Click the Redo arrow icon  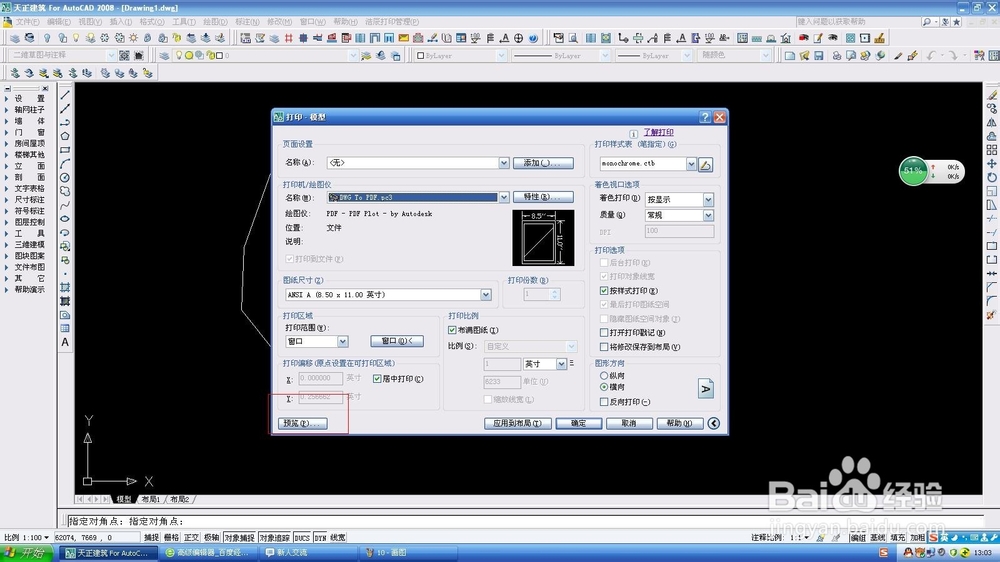952,55
